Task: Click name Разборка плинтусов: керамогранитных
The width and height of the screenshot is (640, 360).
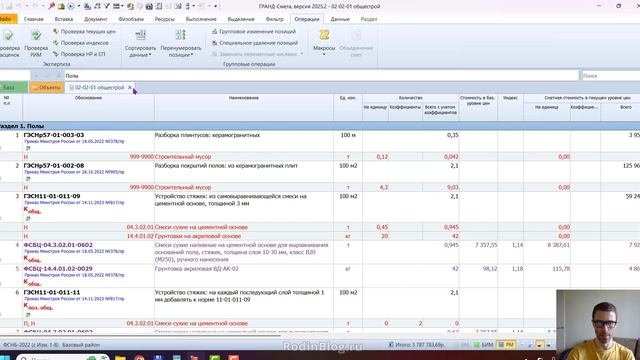Action: click(207, 135)
